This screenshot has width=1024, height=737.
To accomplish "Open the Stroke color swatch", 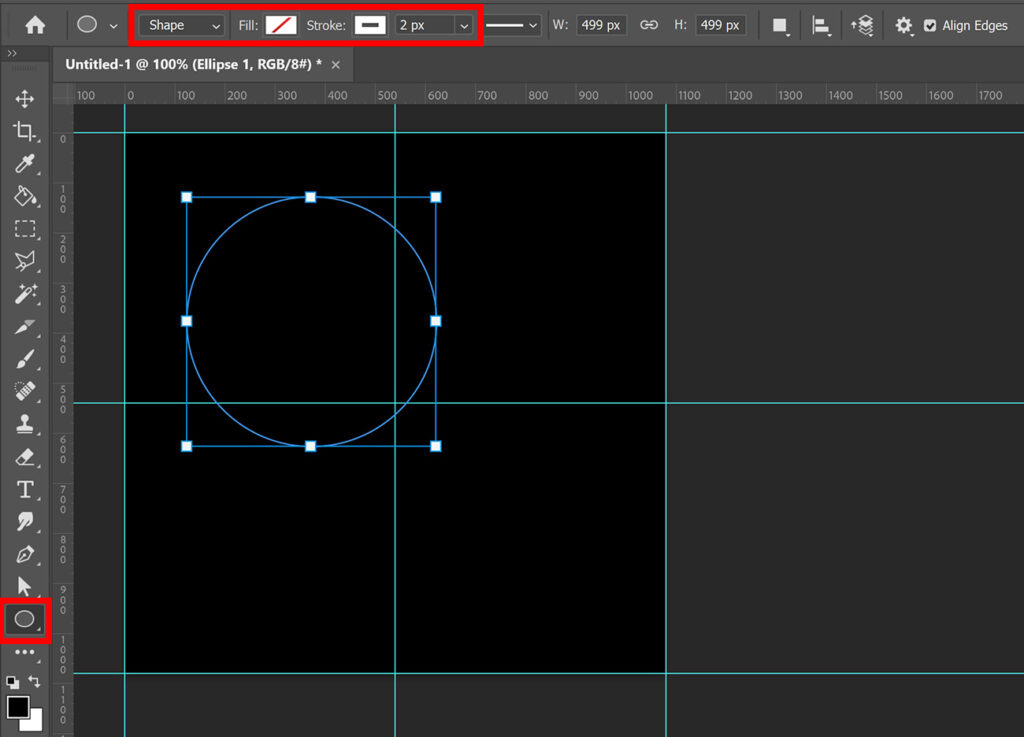I will click(370, 25).
